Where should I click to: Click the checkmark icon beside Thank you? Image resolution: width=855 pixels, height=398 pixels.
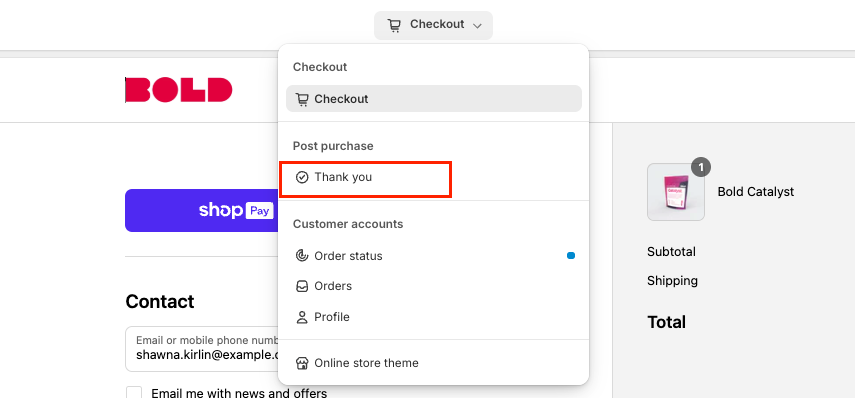302,177
